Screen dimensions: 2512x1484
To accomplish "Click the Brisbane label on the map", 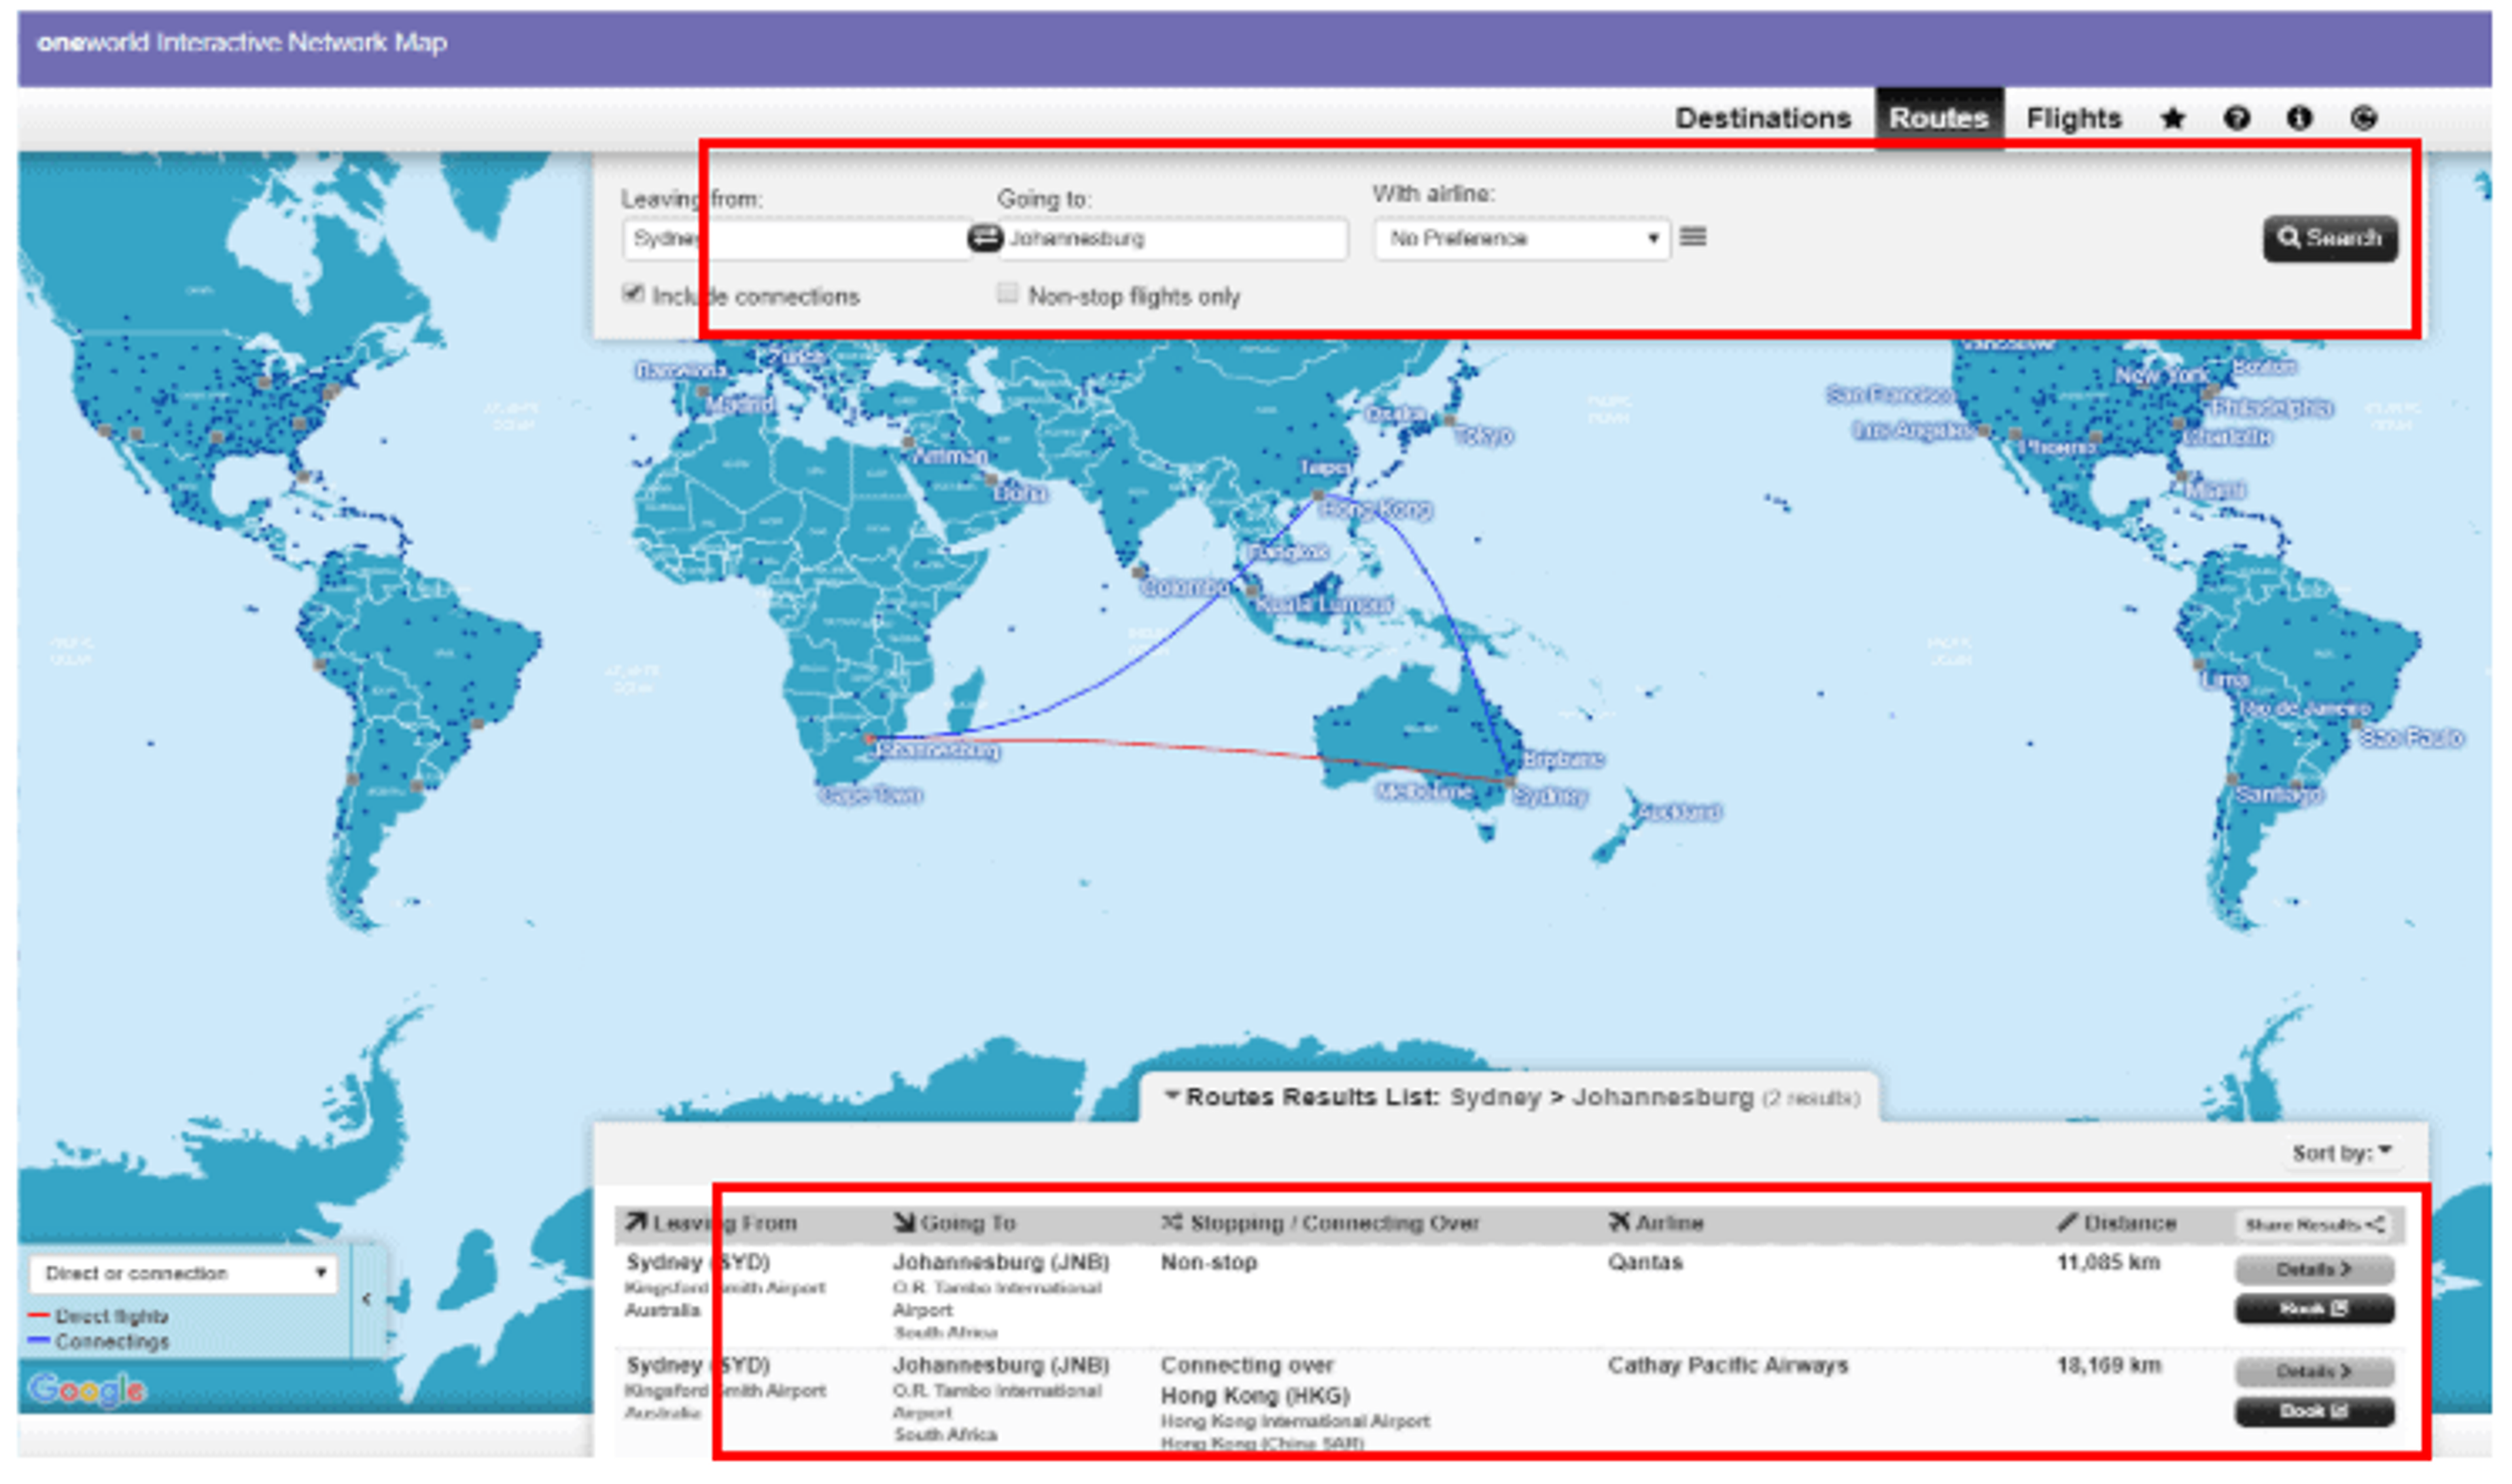I will (x=1562, y=760).
